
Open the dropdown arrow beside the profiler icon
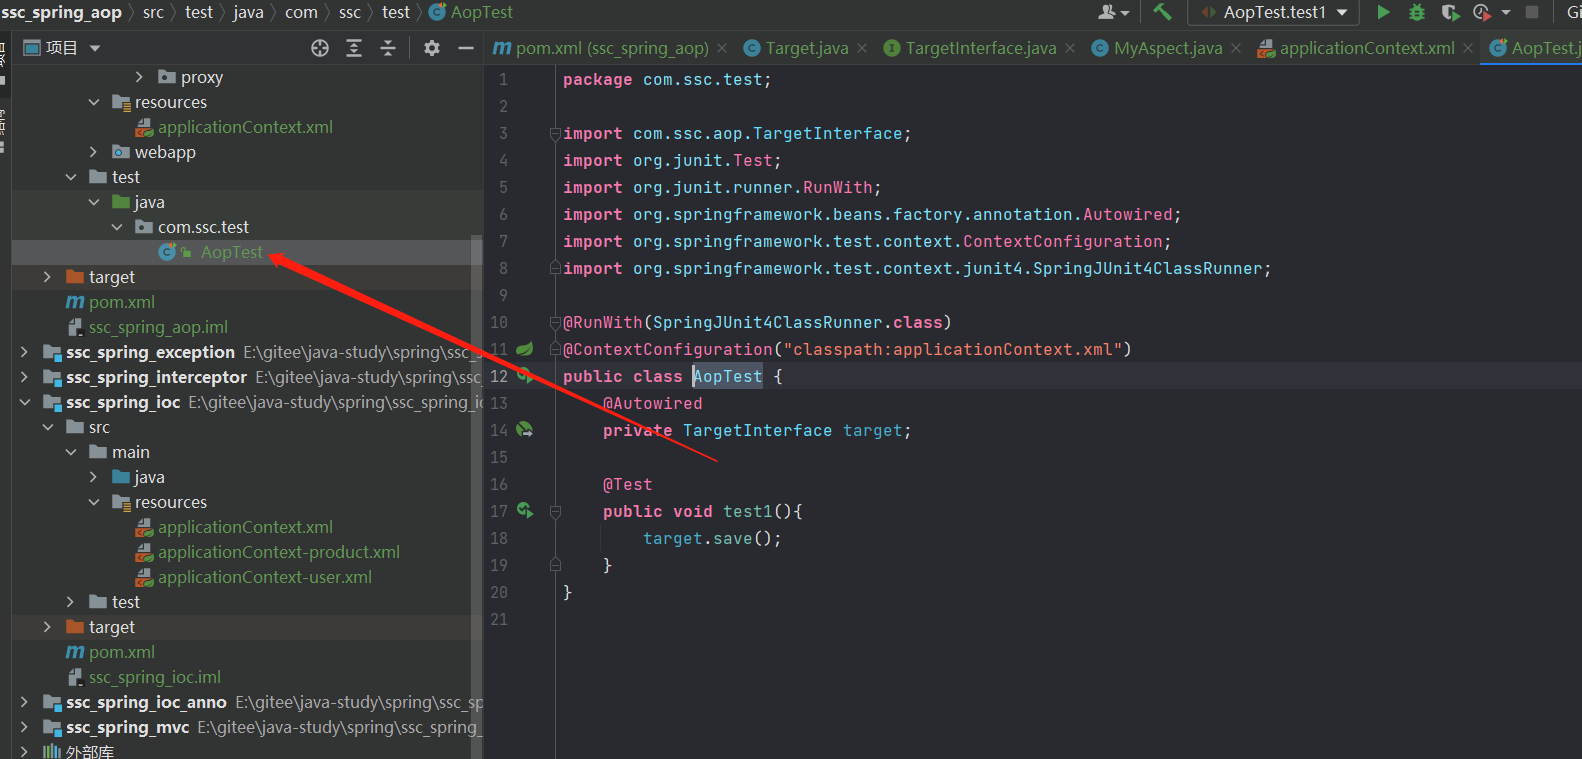1506,13
